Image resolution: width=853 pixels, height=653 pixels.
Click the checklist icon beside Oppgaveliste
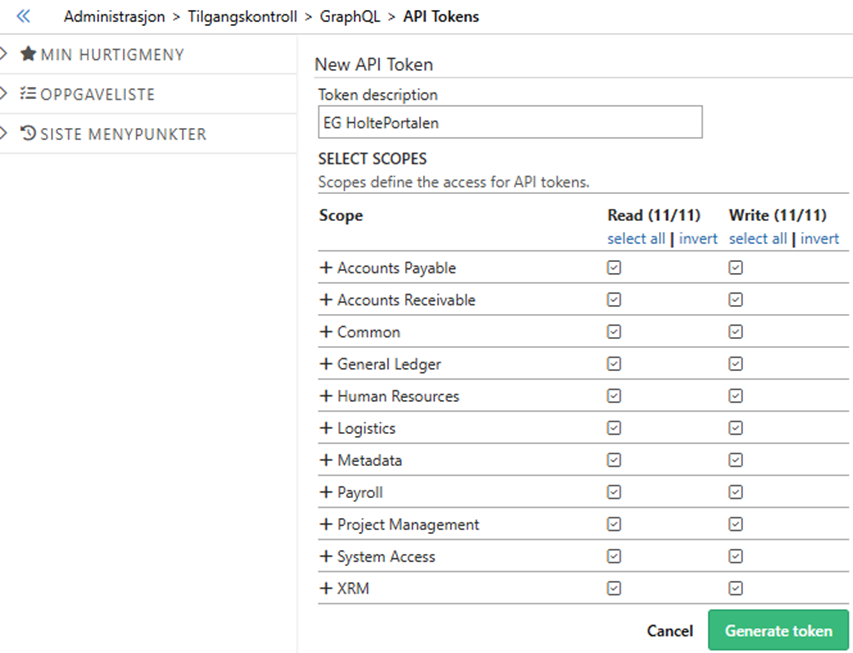point(28,94)
